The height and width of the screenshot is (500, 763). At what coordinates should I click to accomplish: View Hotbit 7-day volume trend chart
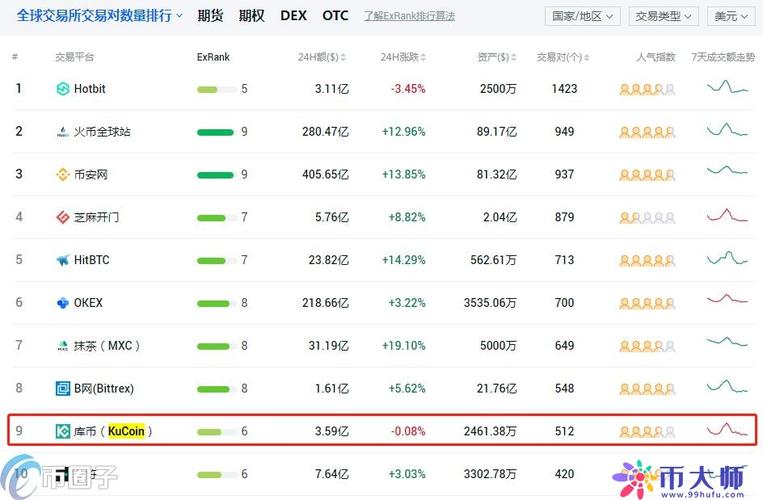[x=727, y=88]
